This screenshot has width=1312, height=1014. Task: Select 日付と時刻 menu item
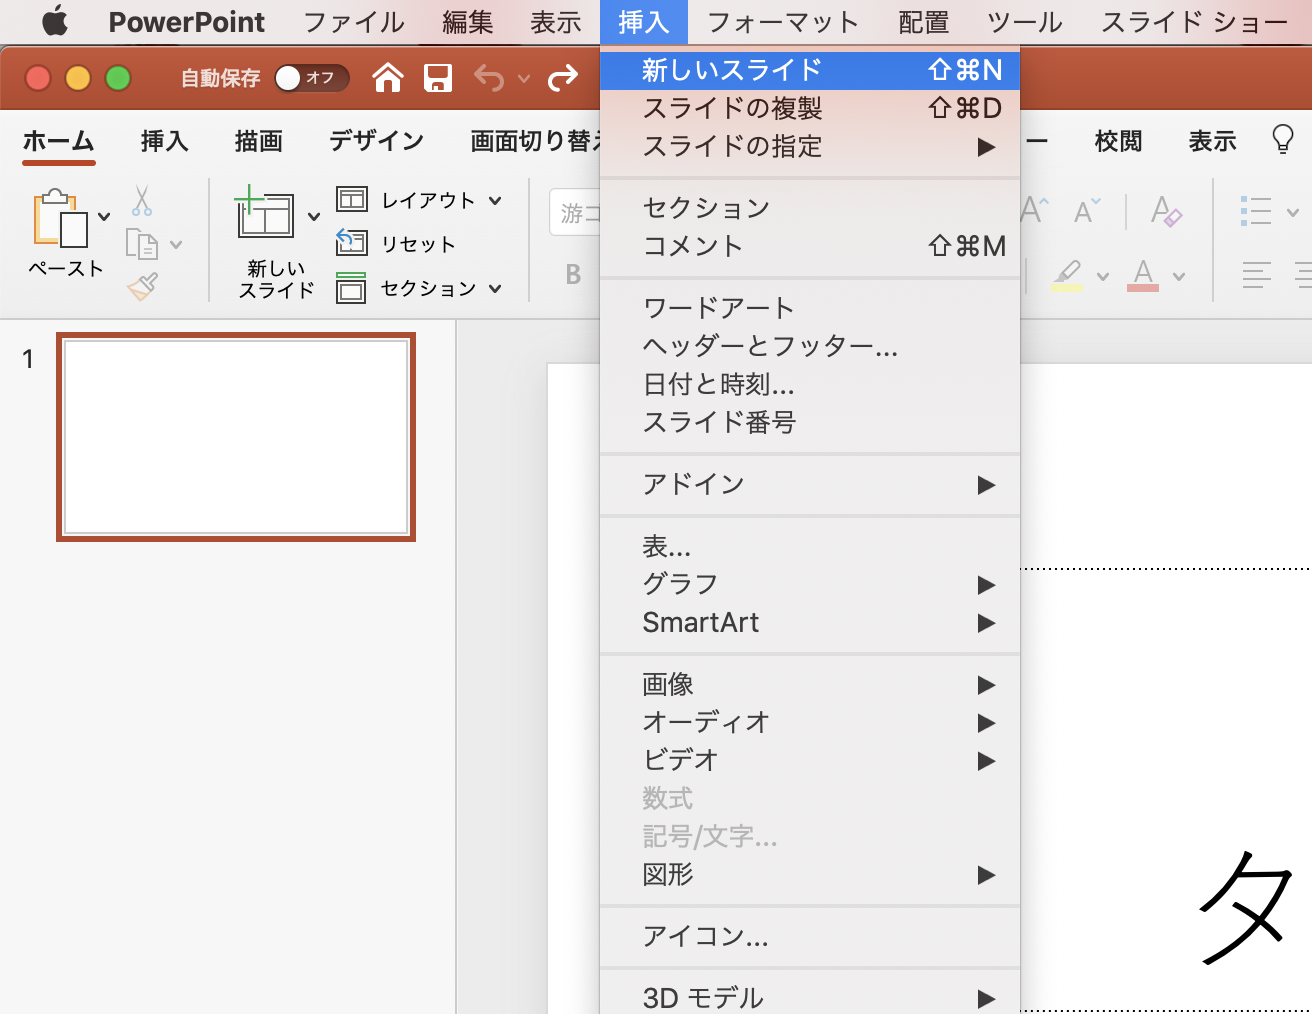point(810,384)
